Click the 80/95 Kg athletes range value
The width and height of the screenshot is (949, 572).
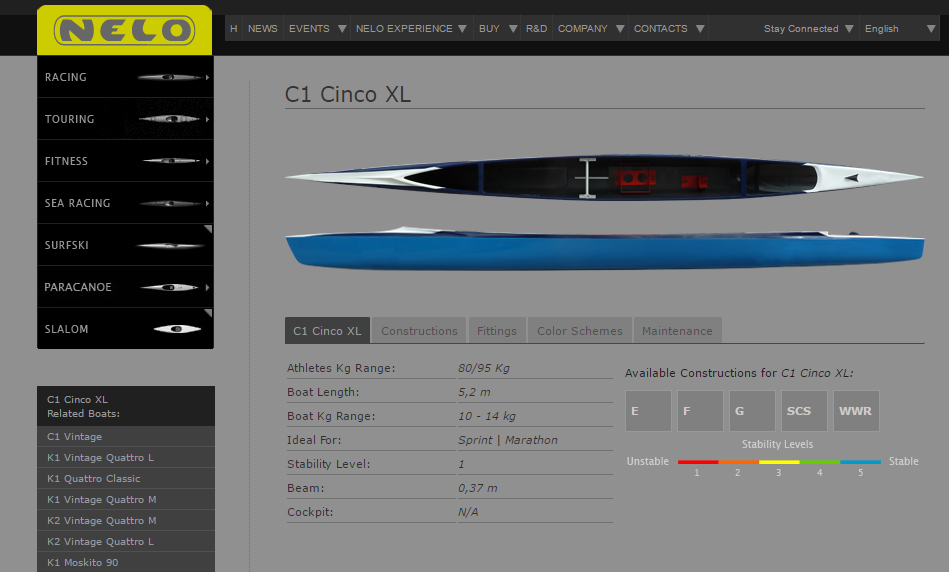click(484, 368)
